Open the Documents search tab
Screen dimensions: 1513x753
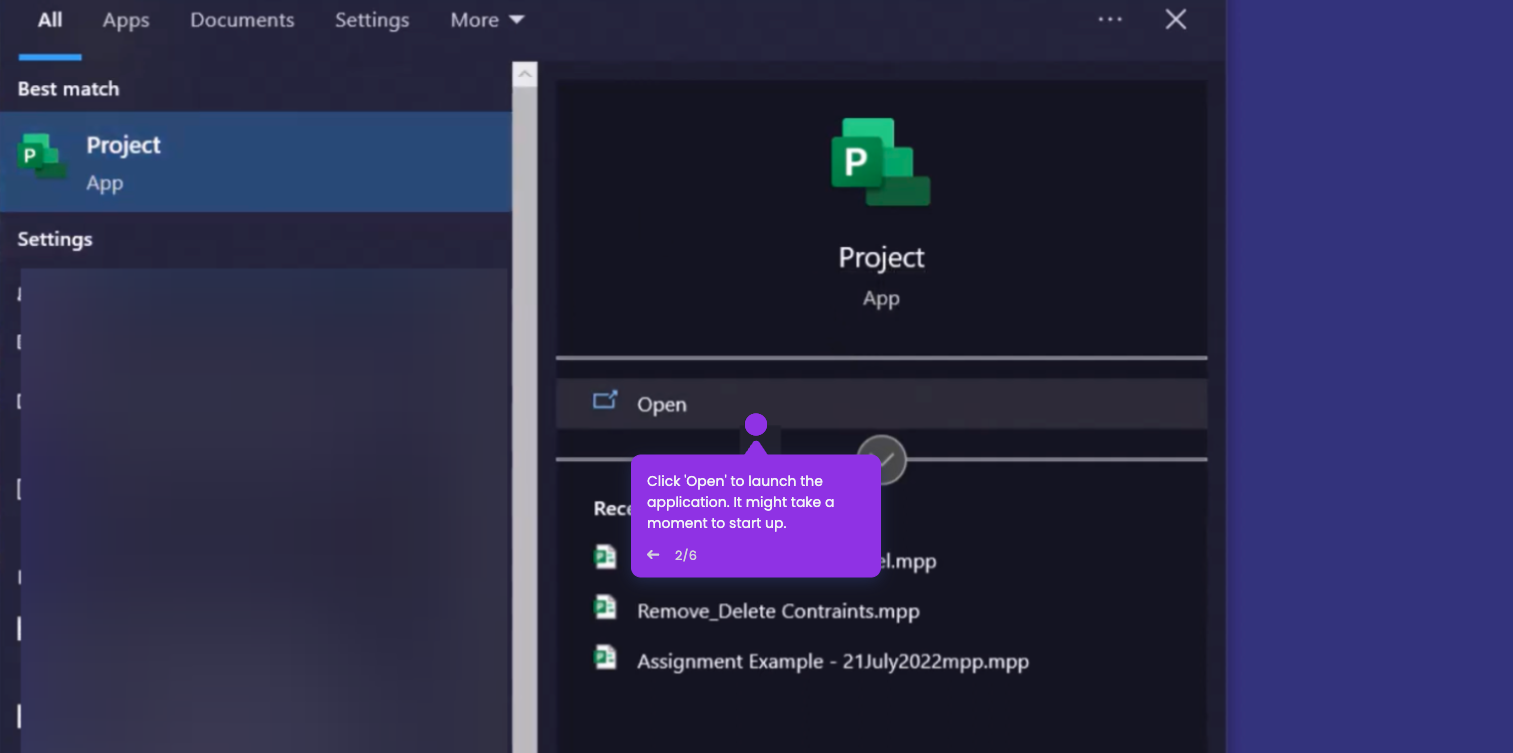click(242, 20)
